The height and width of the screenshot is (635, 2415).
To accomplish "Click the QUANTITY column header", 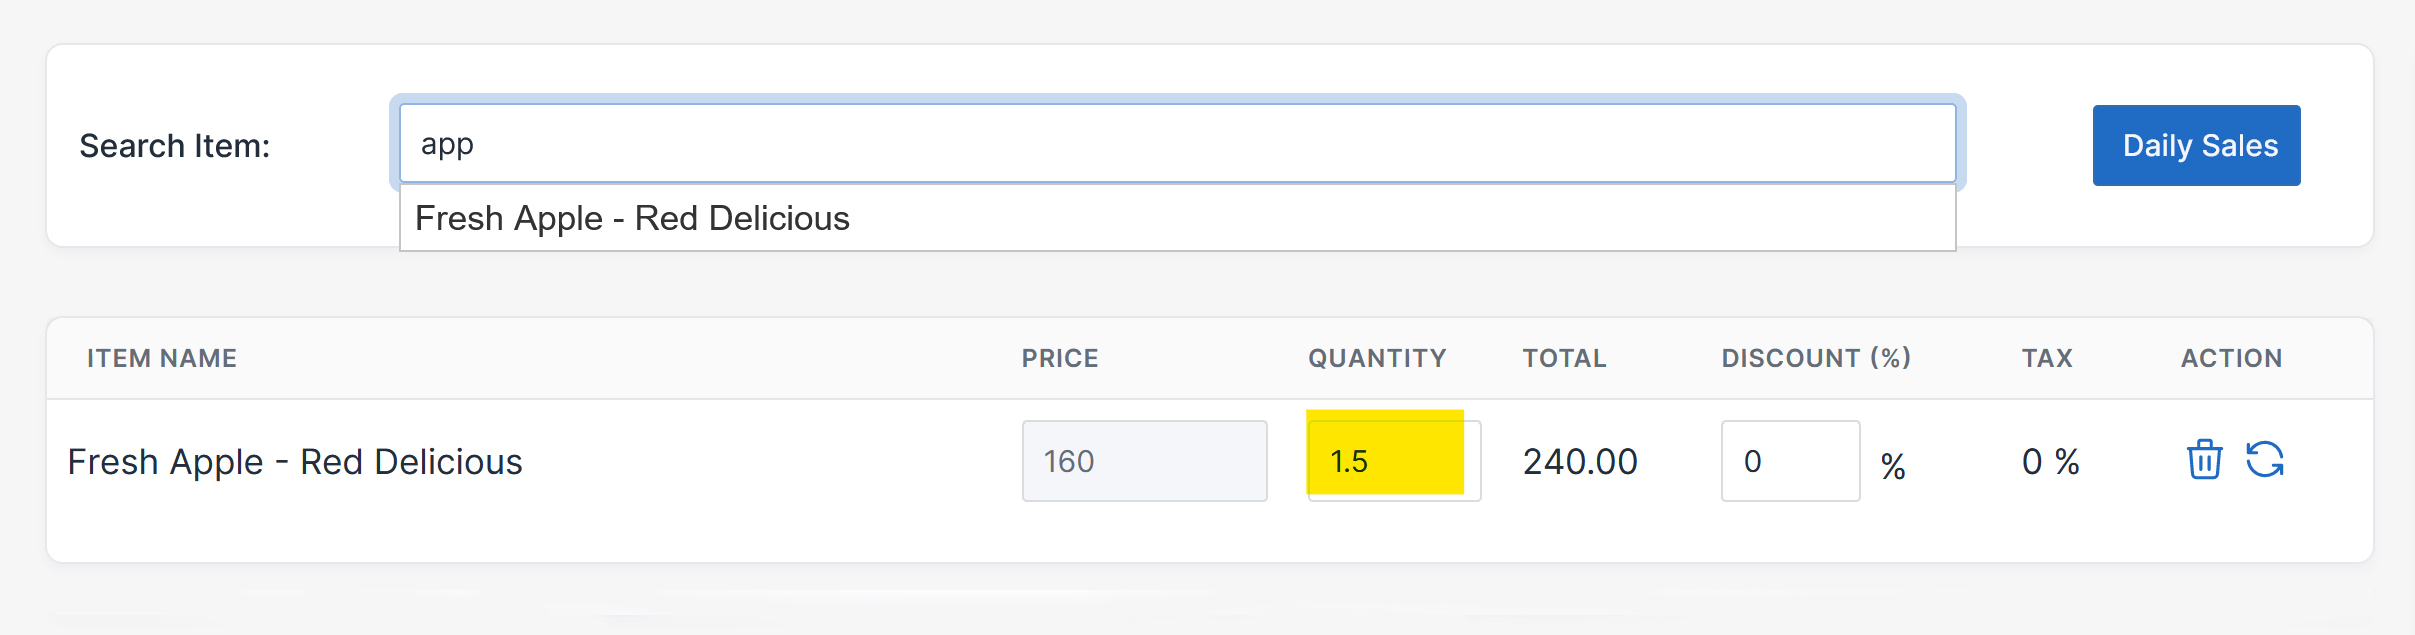I will point(1377,358).
